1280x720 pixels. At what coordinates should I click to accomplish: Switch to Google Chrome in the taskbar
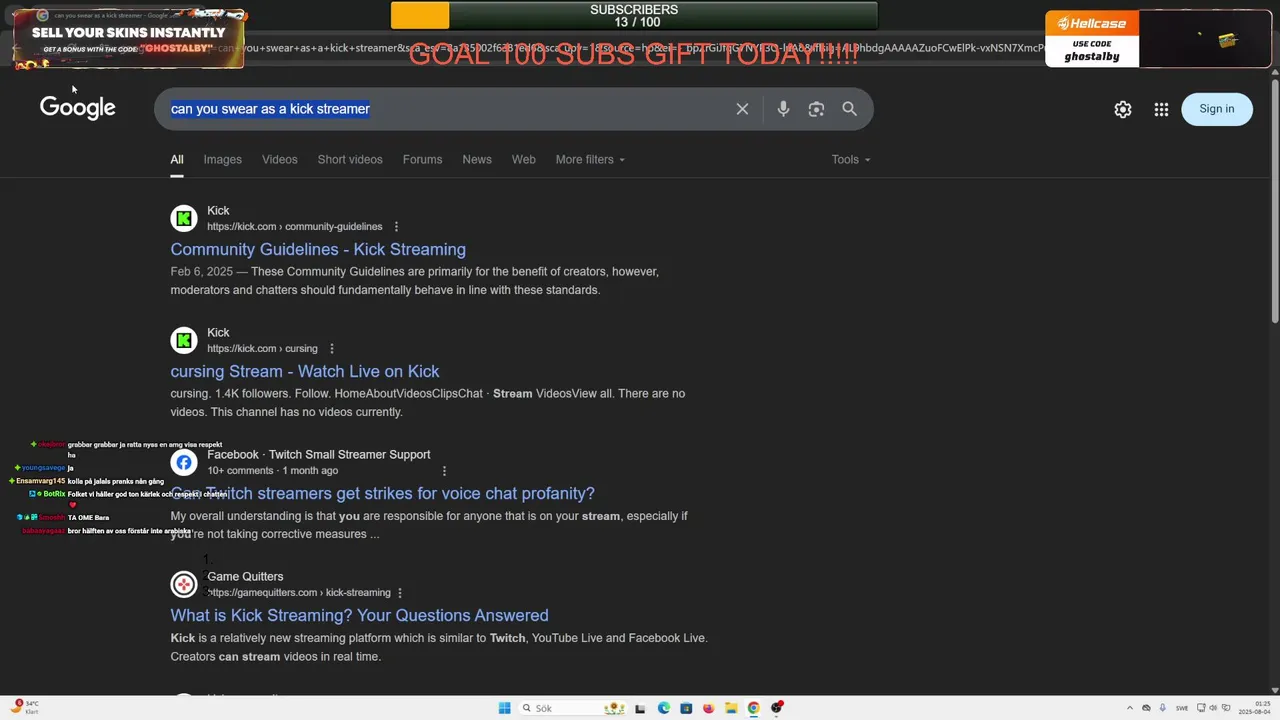click(753, 708)
